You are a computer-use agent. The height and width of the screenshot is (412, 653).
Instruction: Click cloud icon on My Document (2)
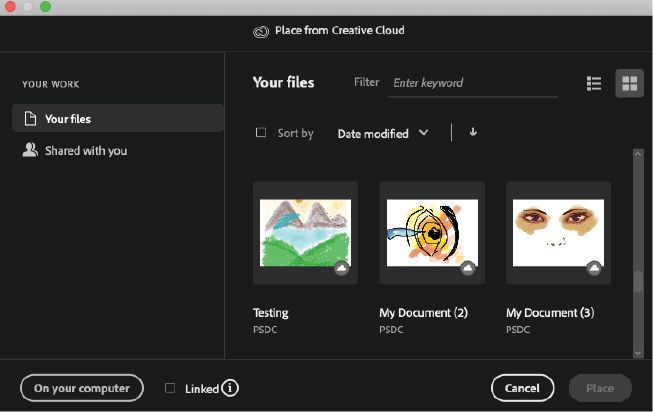pos(467,268)
